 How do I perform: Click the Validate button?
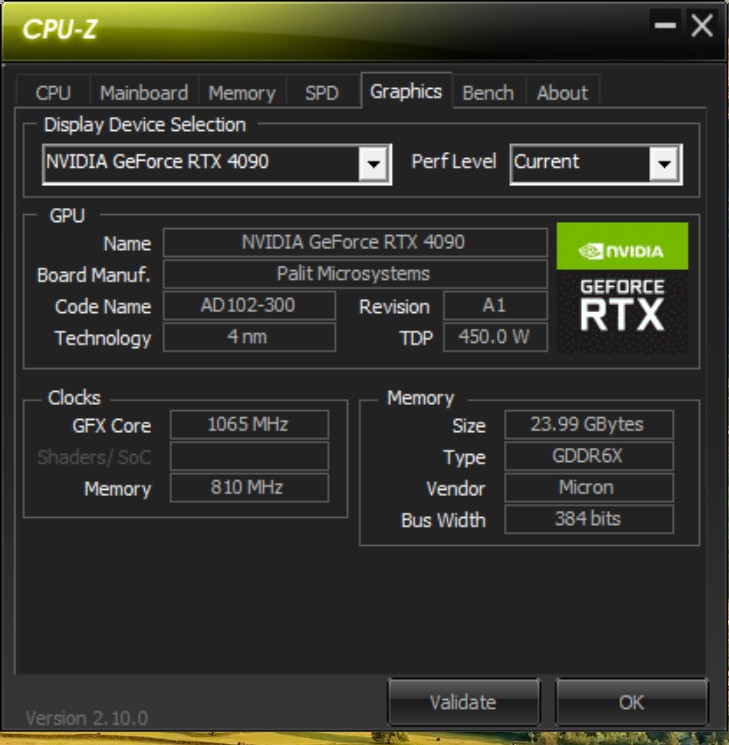pos(463,702)
